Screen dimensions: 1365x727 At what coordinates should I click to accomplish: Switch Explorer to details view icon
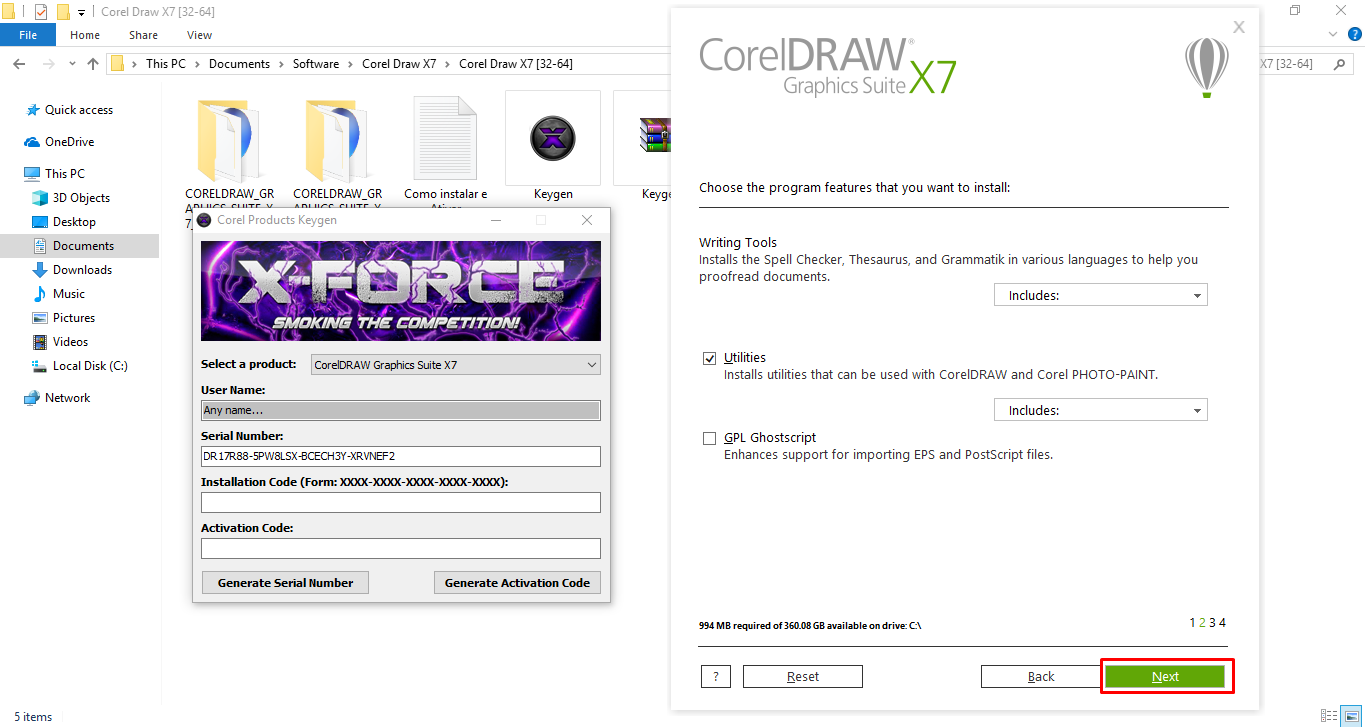1327,716
